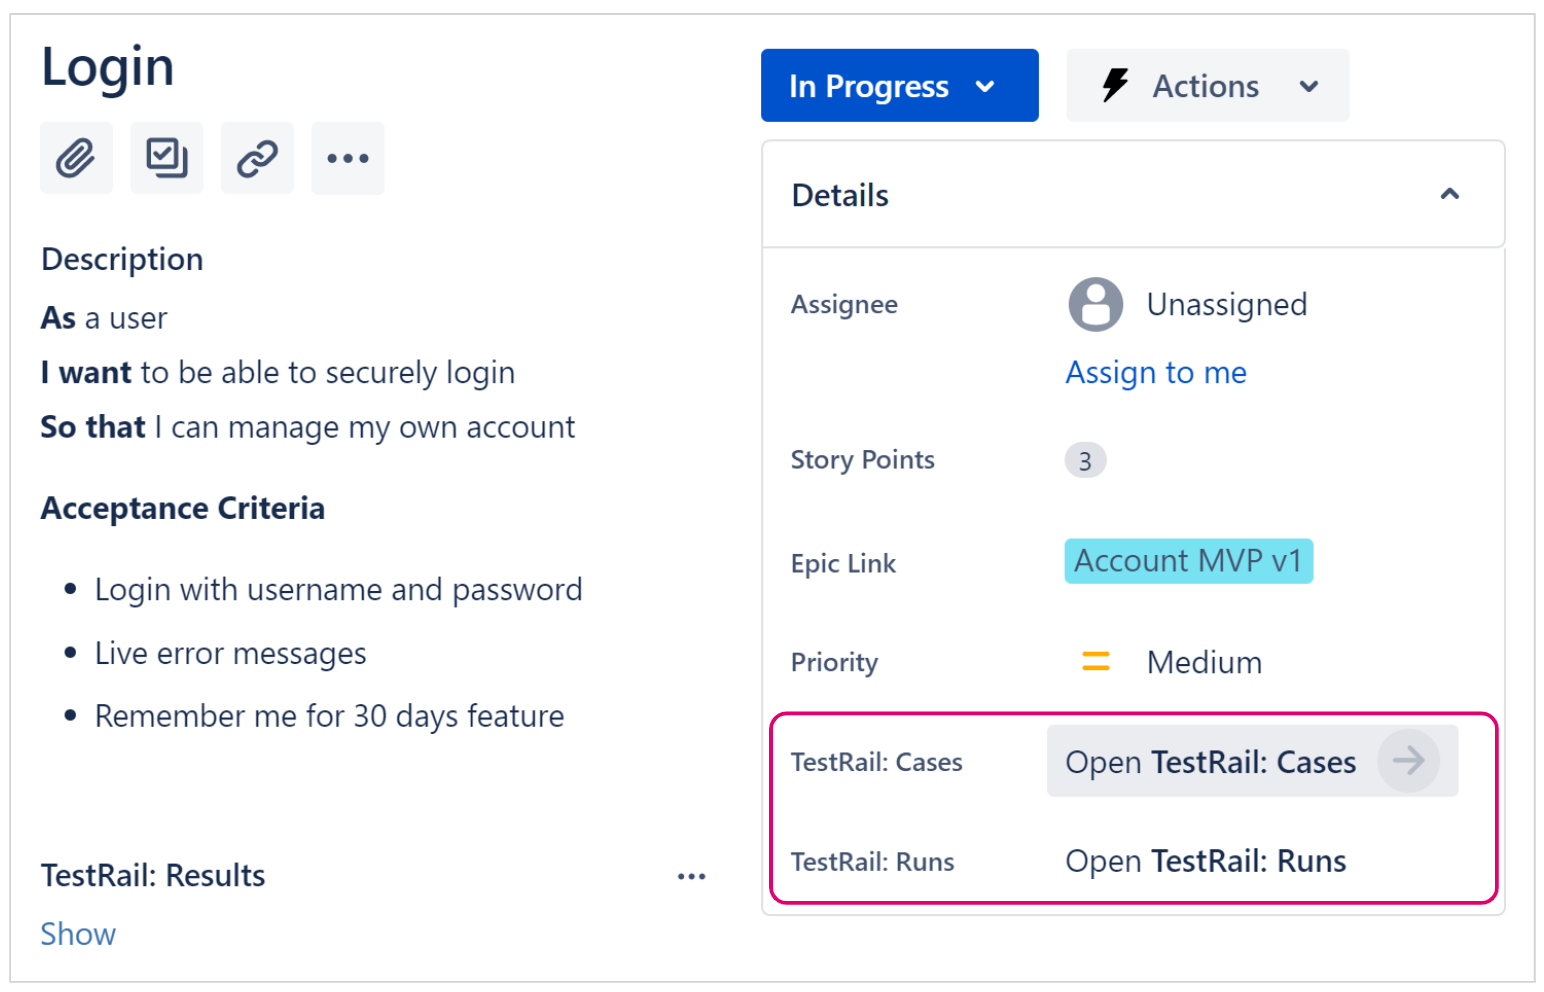The image size is (1544, 992).
Task: Click the Login issue title
Action: point(108,68)
